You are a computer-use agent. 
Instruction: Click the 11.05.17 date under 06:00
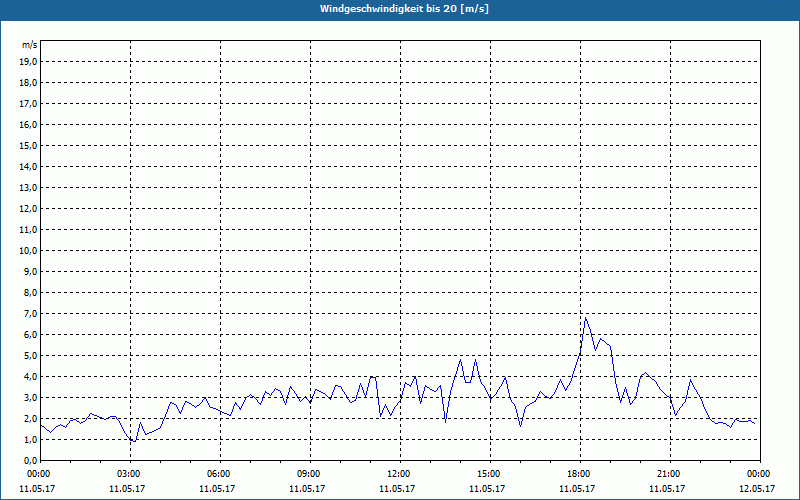click(217, 488)
